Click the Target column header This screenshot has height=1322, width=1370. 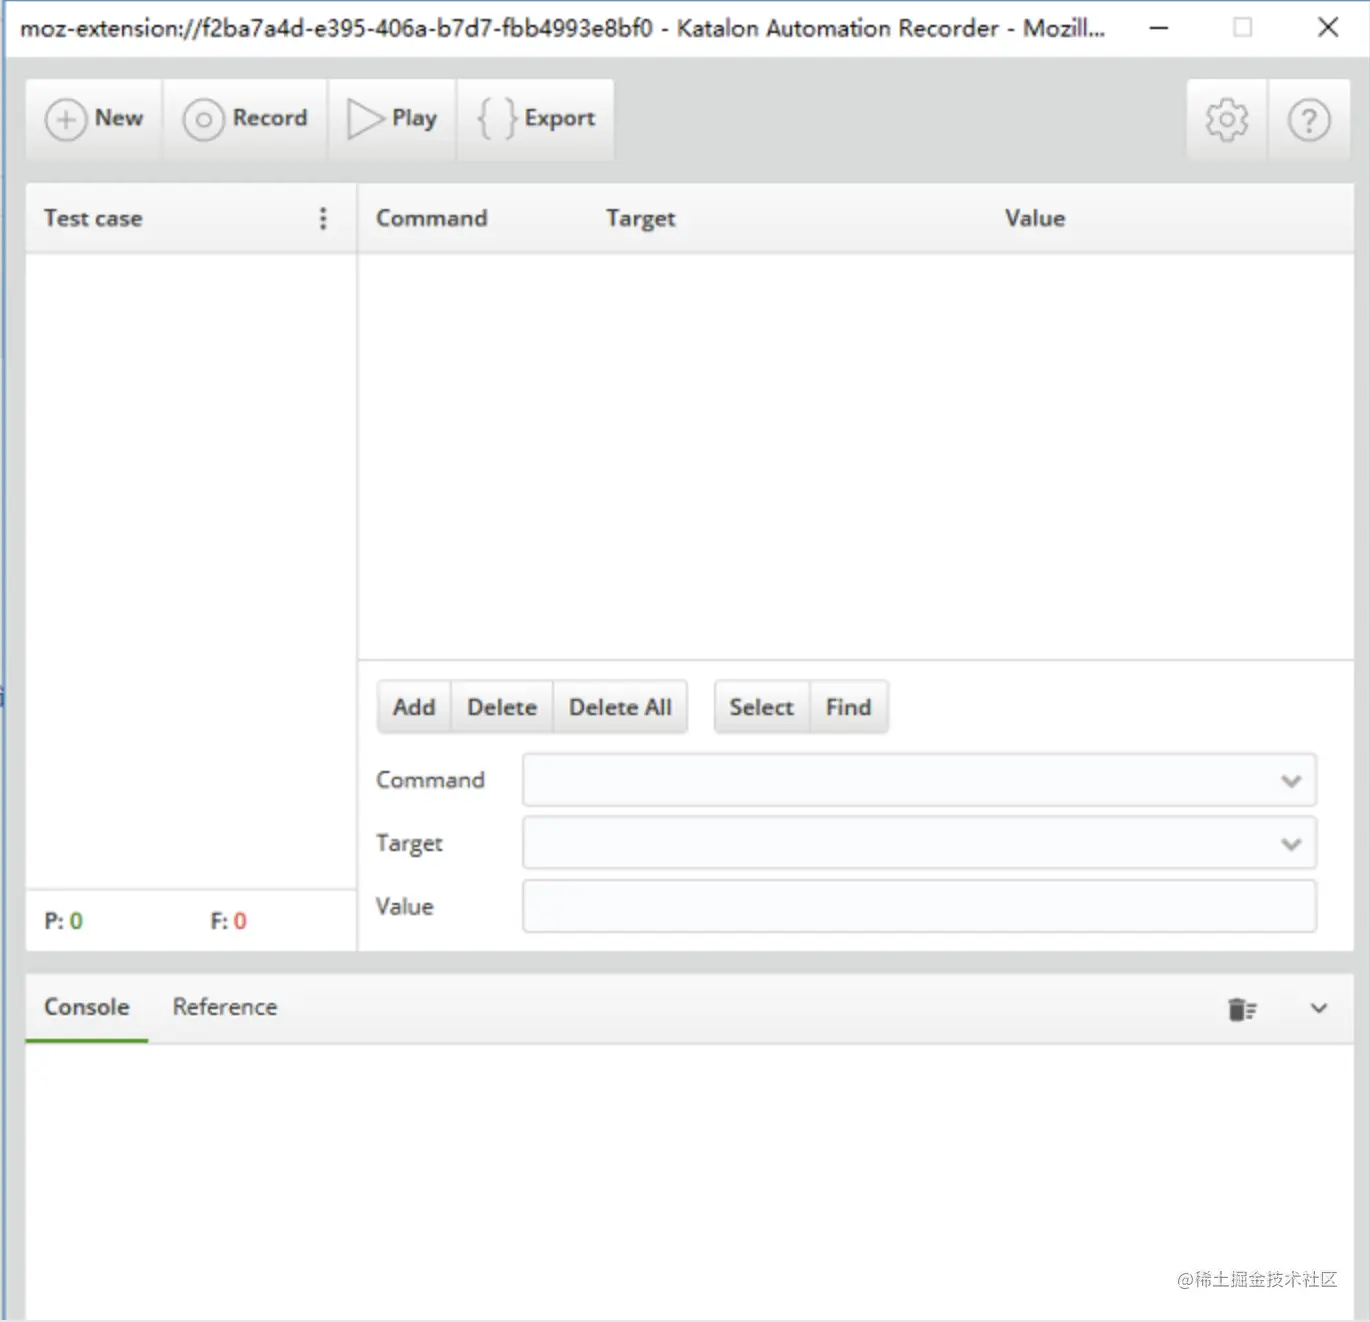640,218
